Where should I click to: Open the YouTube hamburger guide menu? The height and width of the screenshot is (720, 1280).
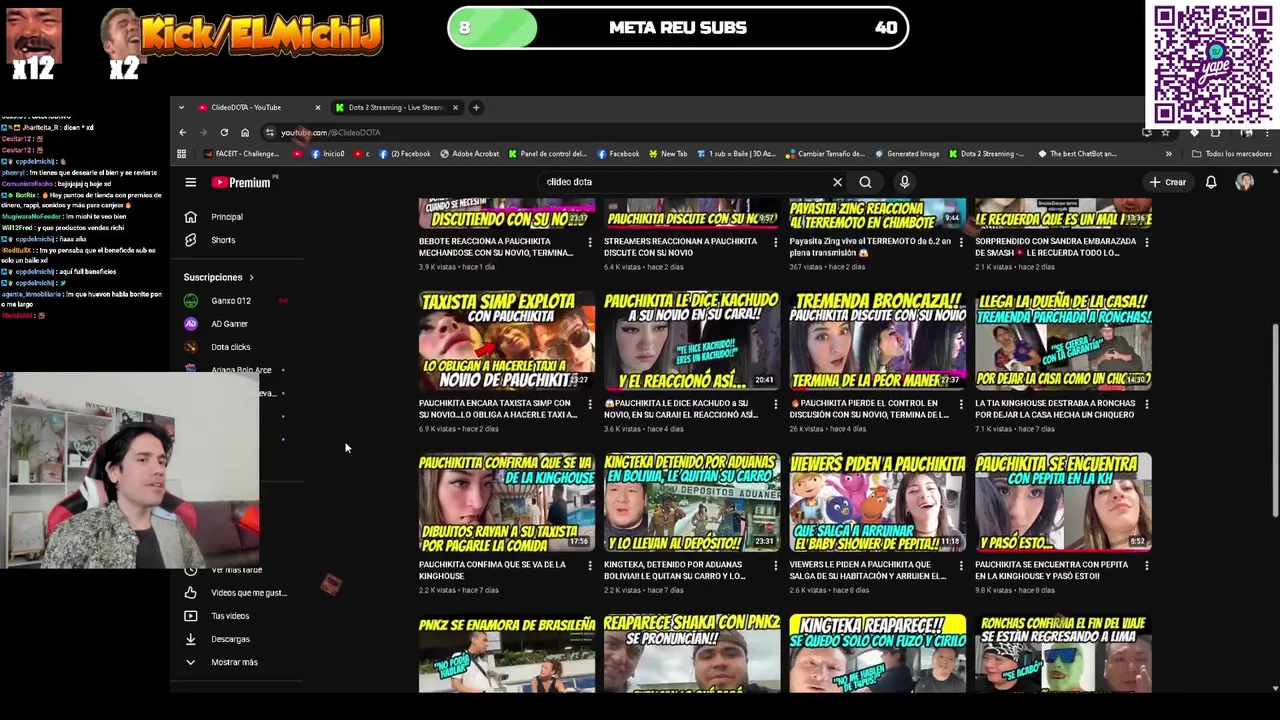tap(190, 182)
